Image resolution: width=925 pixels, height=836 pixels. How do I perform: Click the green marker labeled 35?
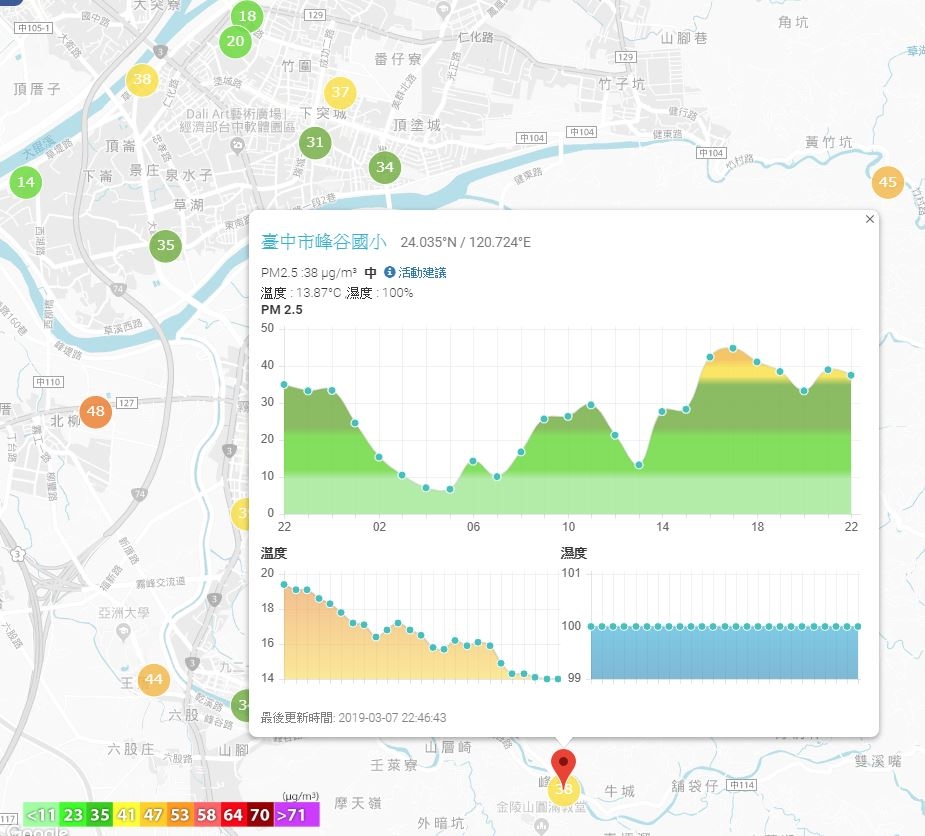[165, 245]
